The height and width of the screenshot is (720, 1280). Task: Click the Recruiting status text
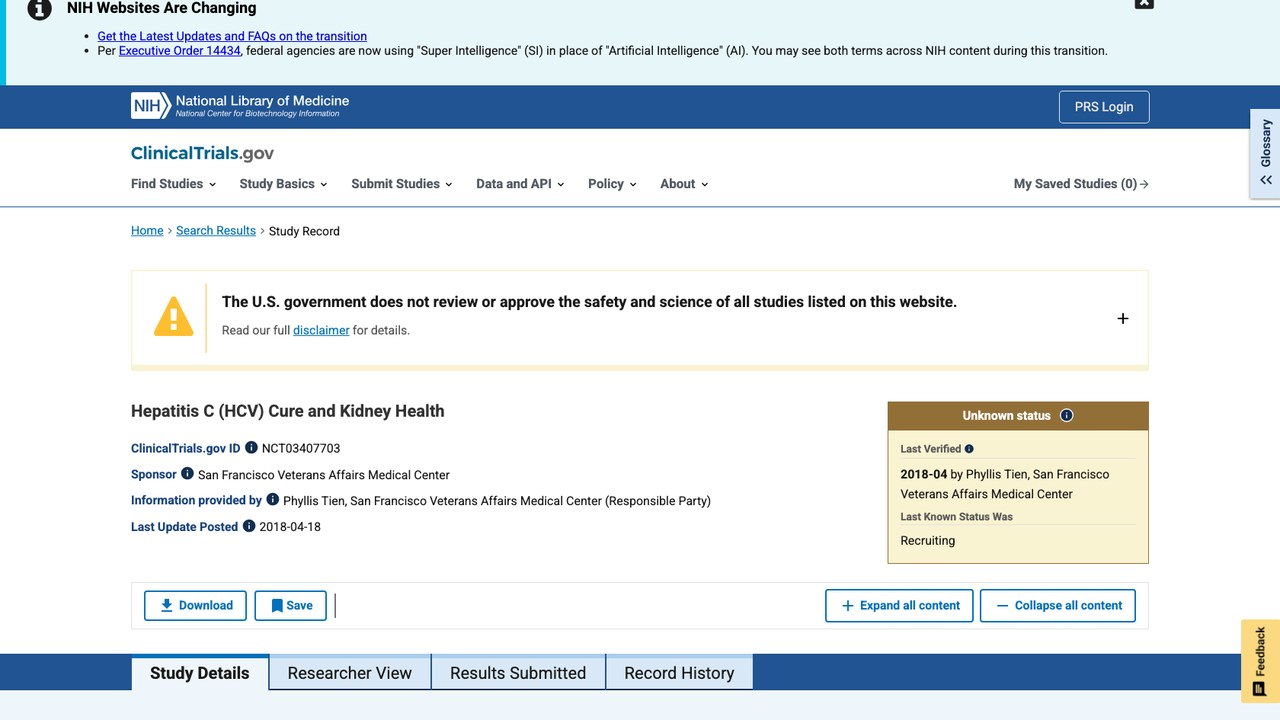click(928, 540)
